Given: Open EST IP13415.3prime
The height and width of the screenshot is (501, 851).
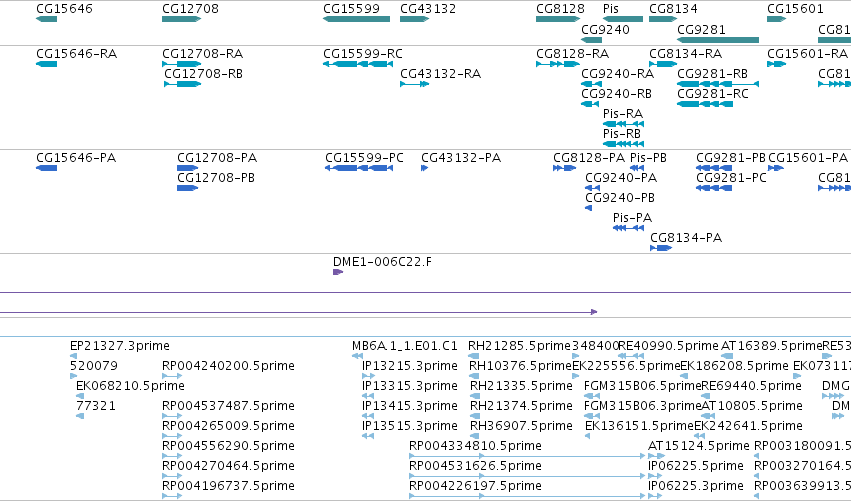Looking at the screenshot, I should point(367,416).
